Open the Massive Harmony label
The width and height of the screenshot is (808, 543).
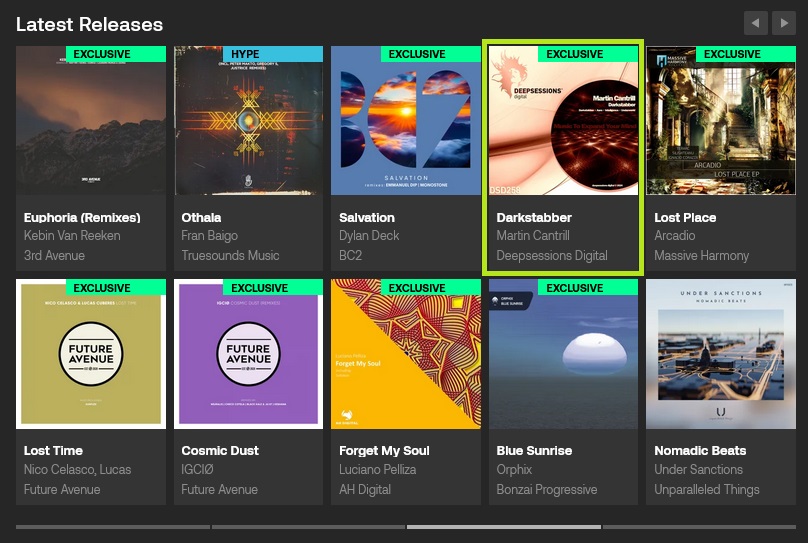pos(701,256)
